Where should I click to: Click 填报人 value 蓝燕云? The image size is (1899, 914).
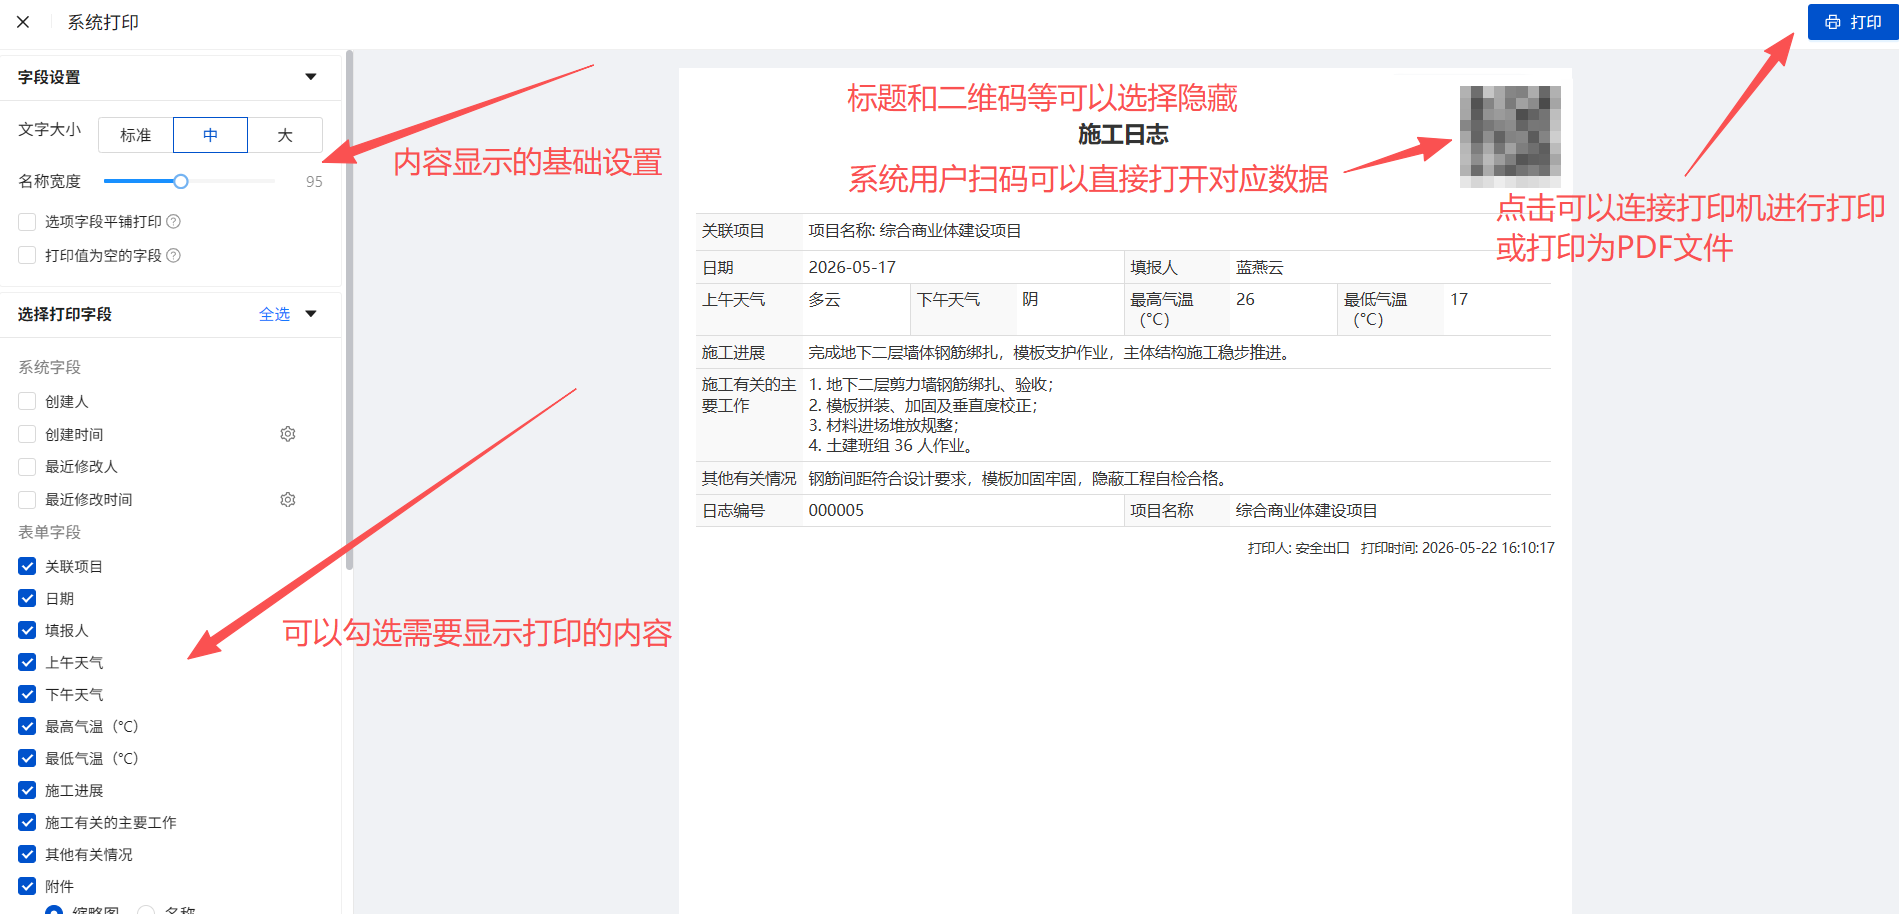click(x=1259, y=267)
